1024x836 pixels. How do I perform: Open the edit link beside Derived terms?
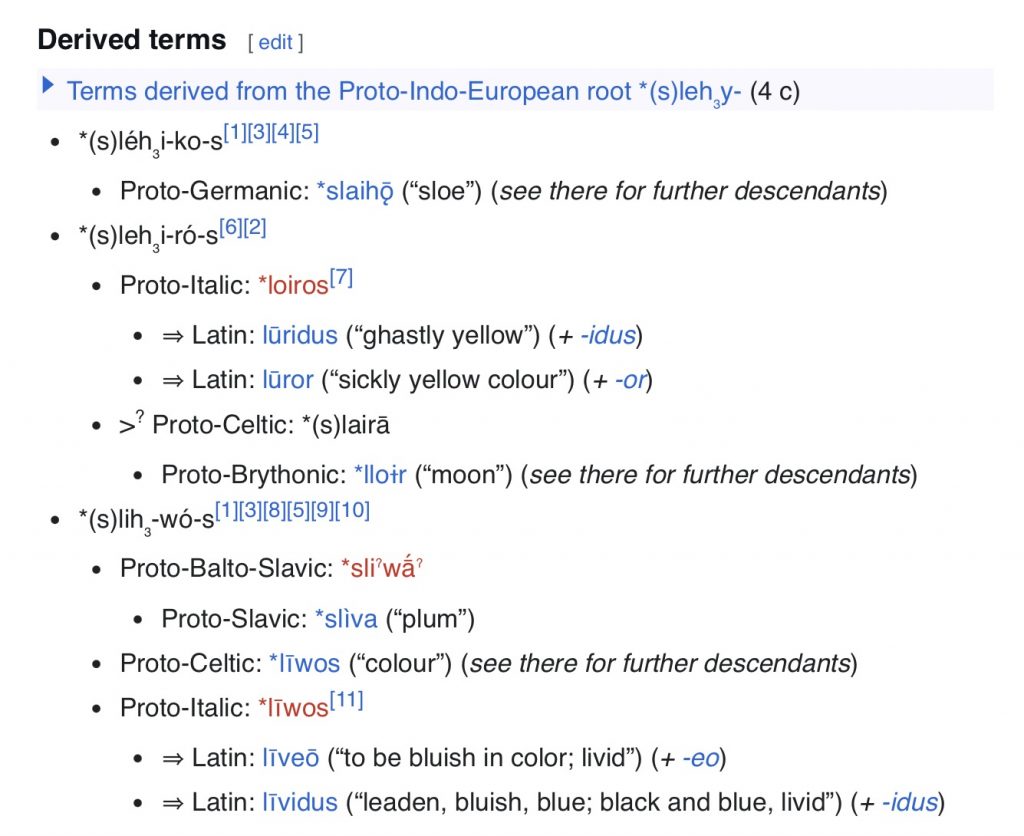pyautogui.click(x=276, y=42)
